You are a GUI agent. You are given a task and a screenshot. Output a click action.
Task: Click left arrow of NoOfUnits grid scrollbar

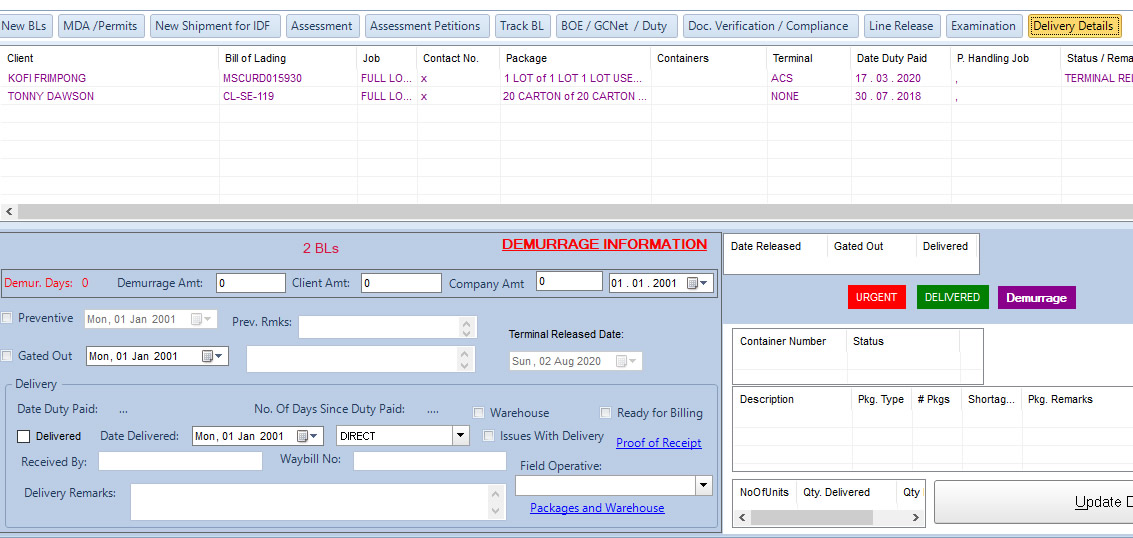pos(742,518)
